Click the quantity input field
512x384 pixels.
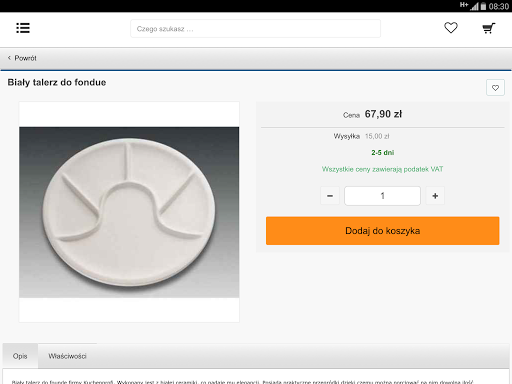[x=382, y=196]
